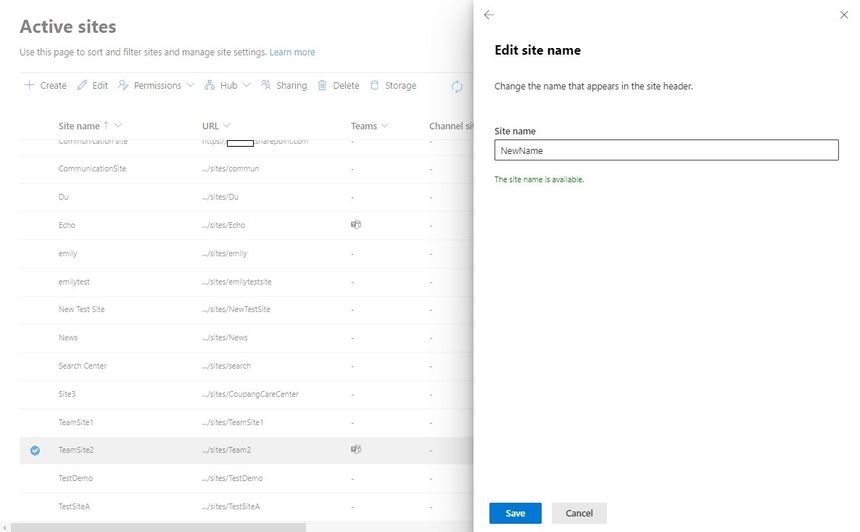Sort by the Site name column header
This screenshot has width=860, height=532.
pyautogui.click(x=79, y=126)
